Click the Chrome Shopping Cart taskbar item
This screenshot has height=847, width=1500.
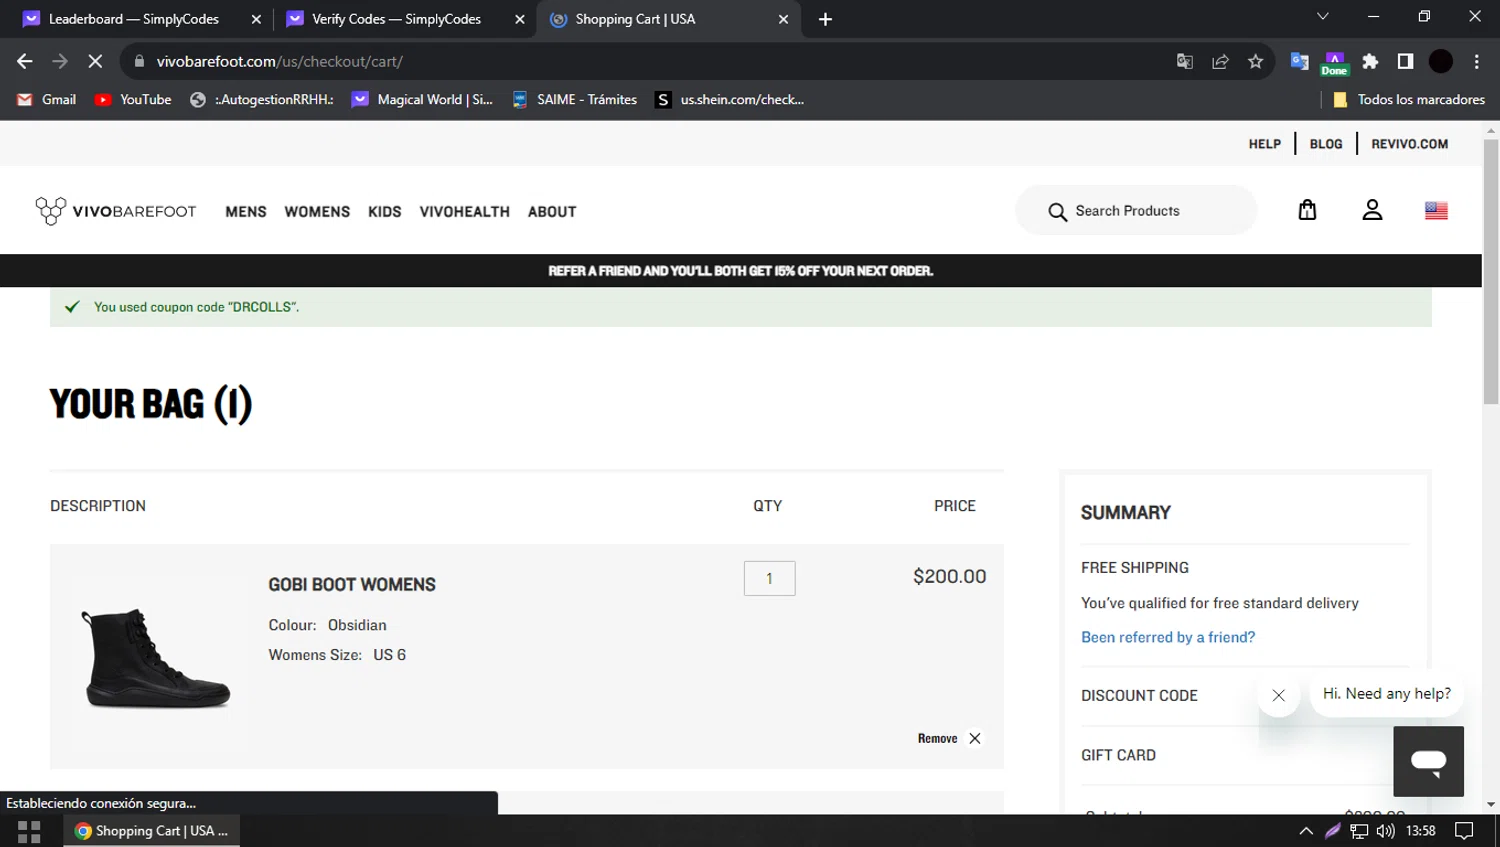coord(152,831)
